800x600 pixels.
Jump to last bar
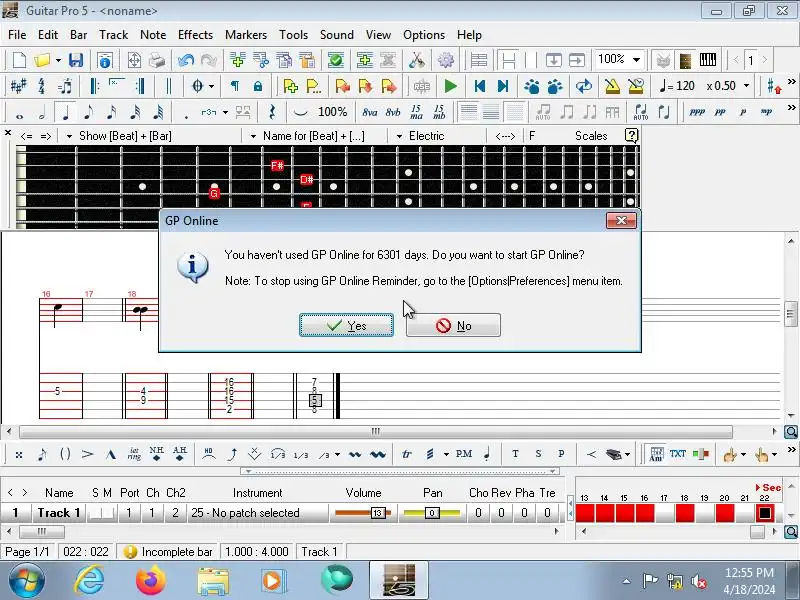(x=503, y=86)
